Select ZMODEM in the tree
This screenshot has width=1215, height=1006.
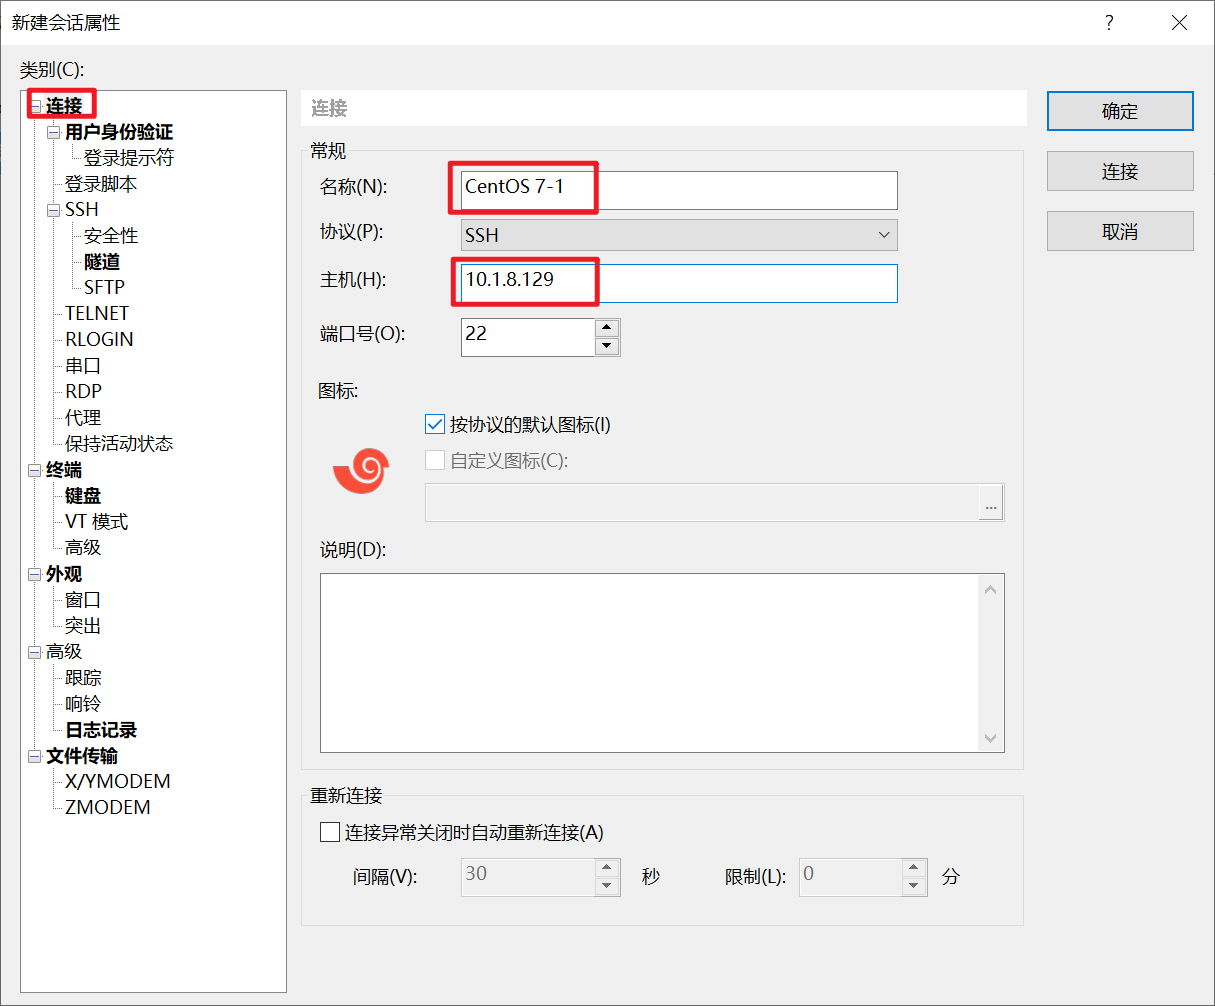coord(108,807)
